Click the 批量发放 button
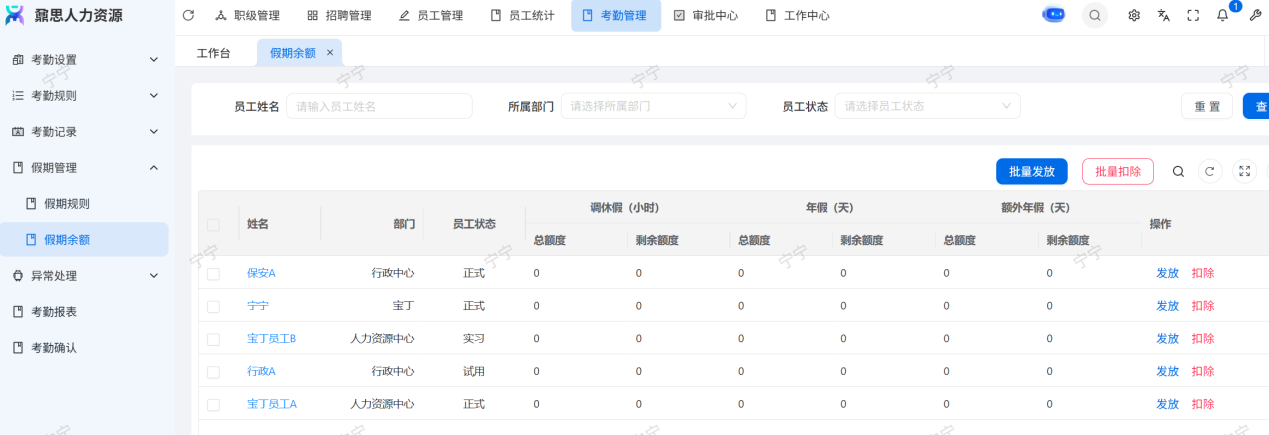 tap(1031, 171)
